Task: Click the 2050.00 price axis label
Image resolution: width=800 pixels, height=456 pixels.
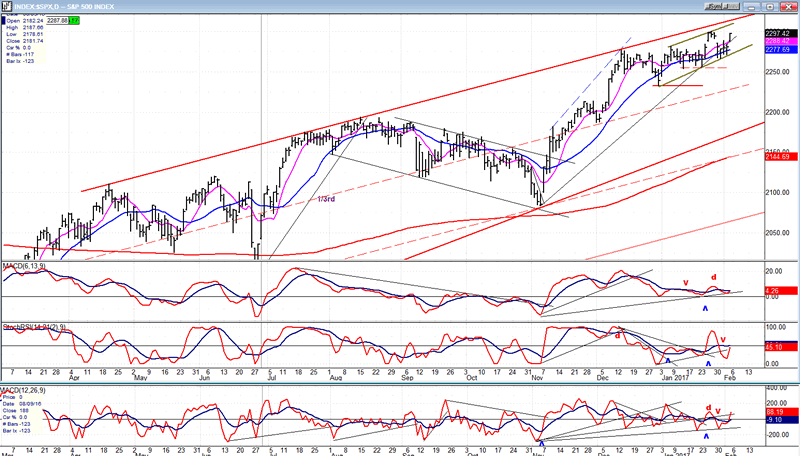Action: [777, 233]
